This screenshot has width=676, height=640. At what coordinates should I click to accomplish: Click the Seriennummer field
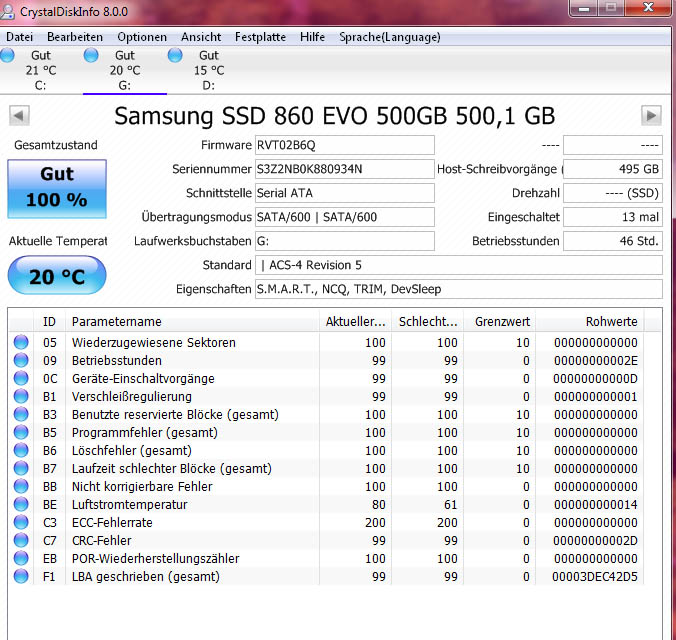pyautogui.click(x=344, y=169)
